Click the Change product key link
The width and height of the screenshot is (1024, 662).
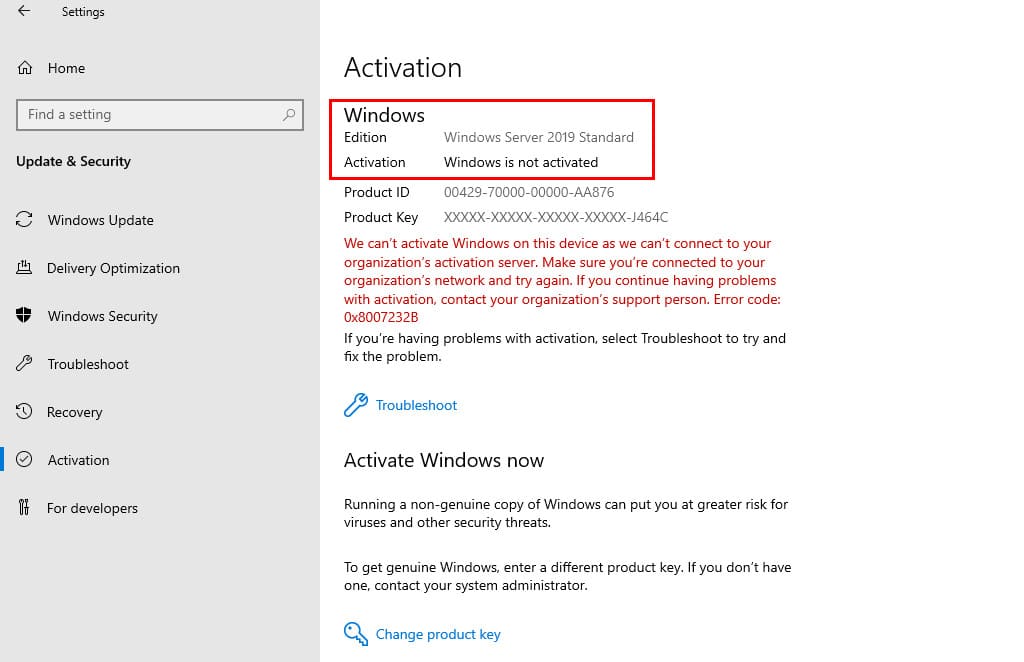438,635
